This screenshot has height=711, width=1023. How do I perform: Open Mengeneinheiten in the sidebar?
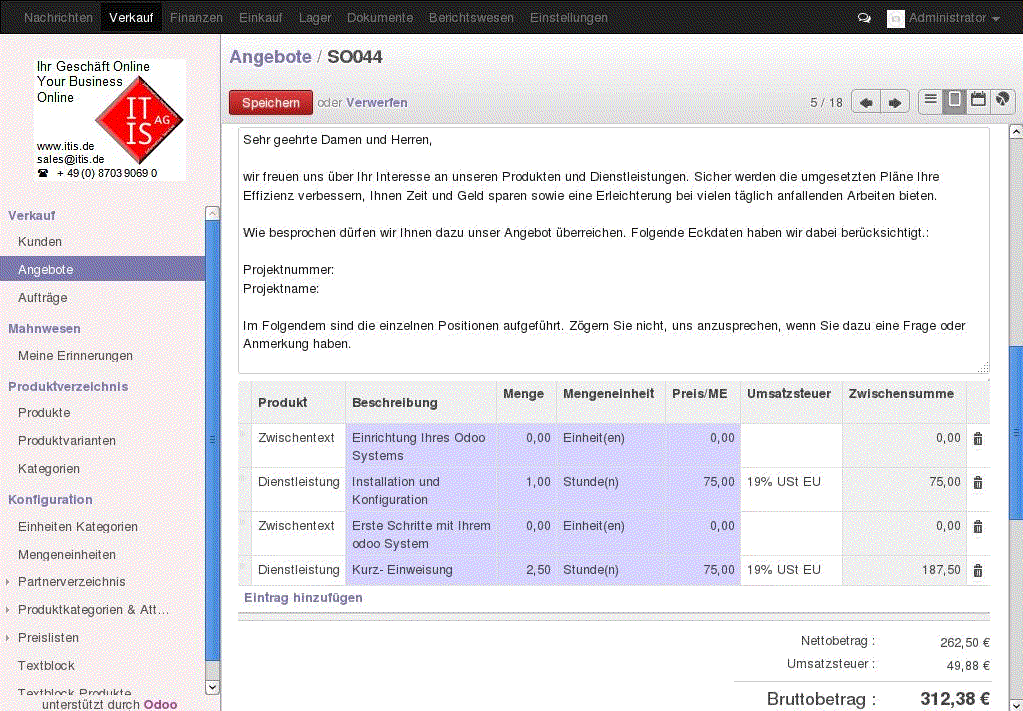click(x=67, y=554)
